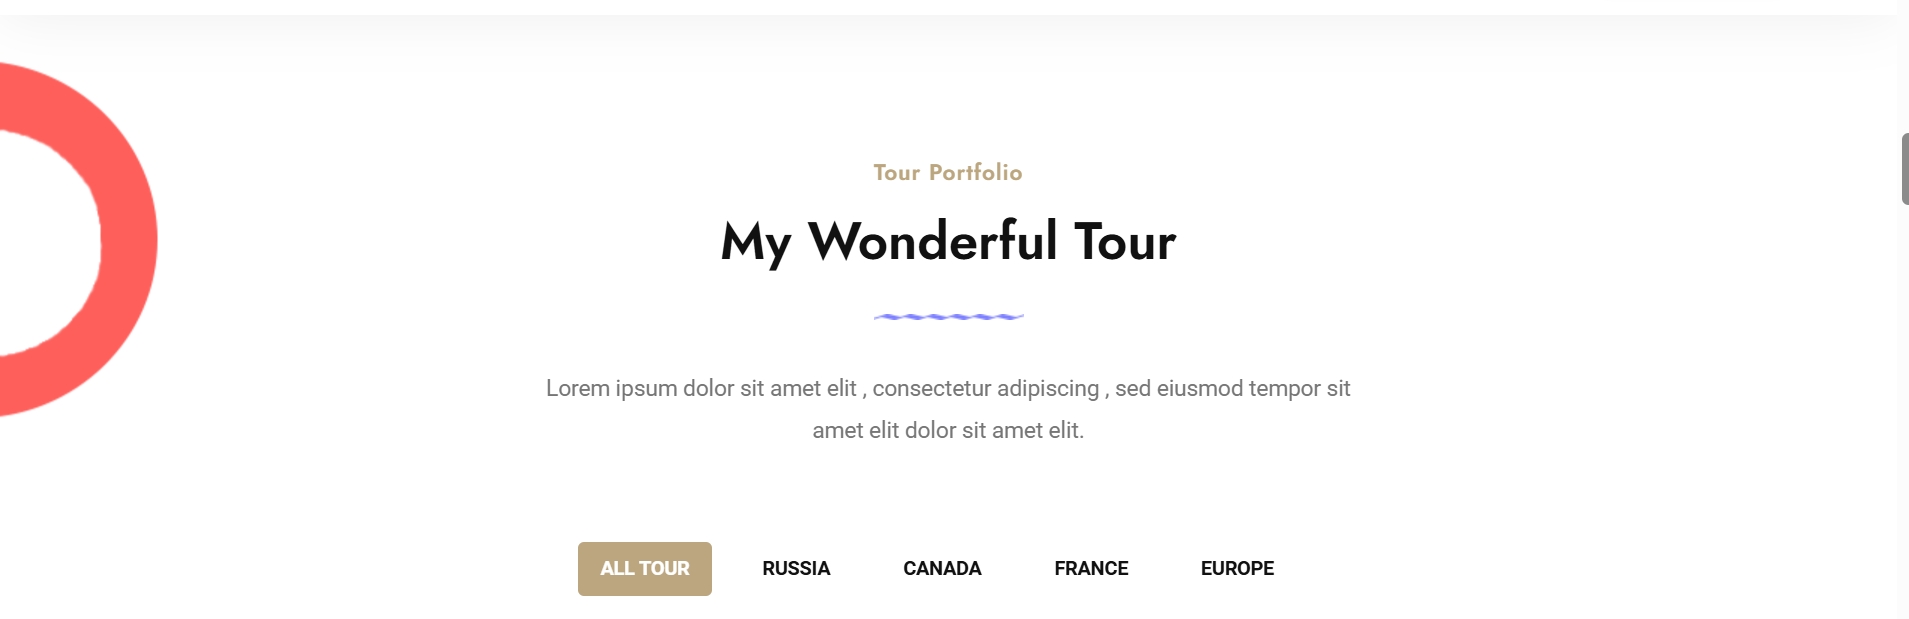Switch to the RUSSIA tour filter
Screen dimensions: 1909x619
(x=796, y=569)
